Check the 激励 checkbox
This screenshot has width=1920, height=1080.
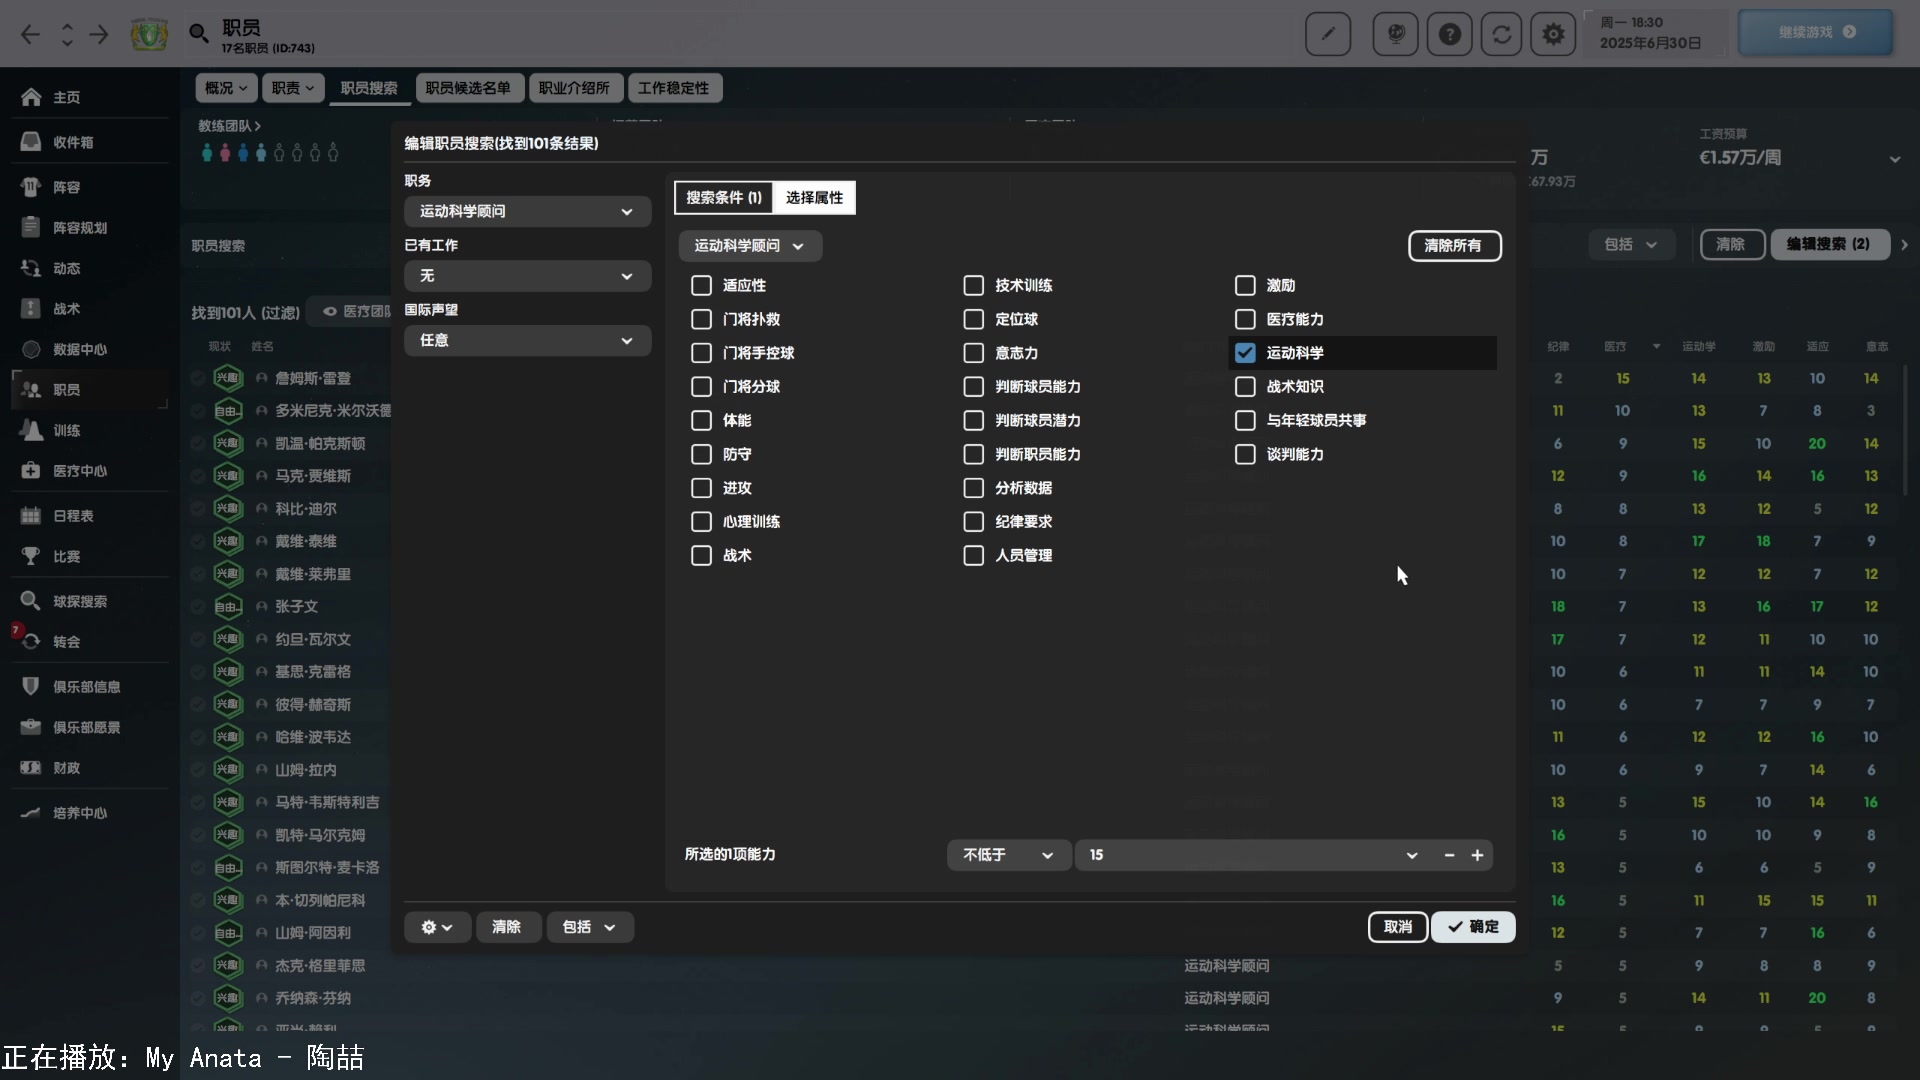tap(1245, 286)
